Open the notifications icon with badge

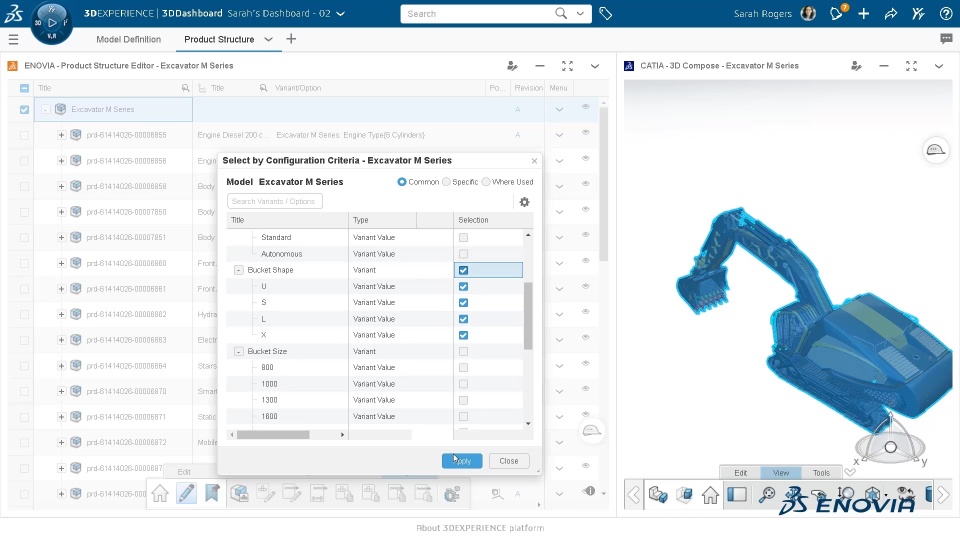point(836,13)
